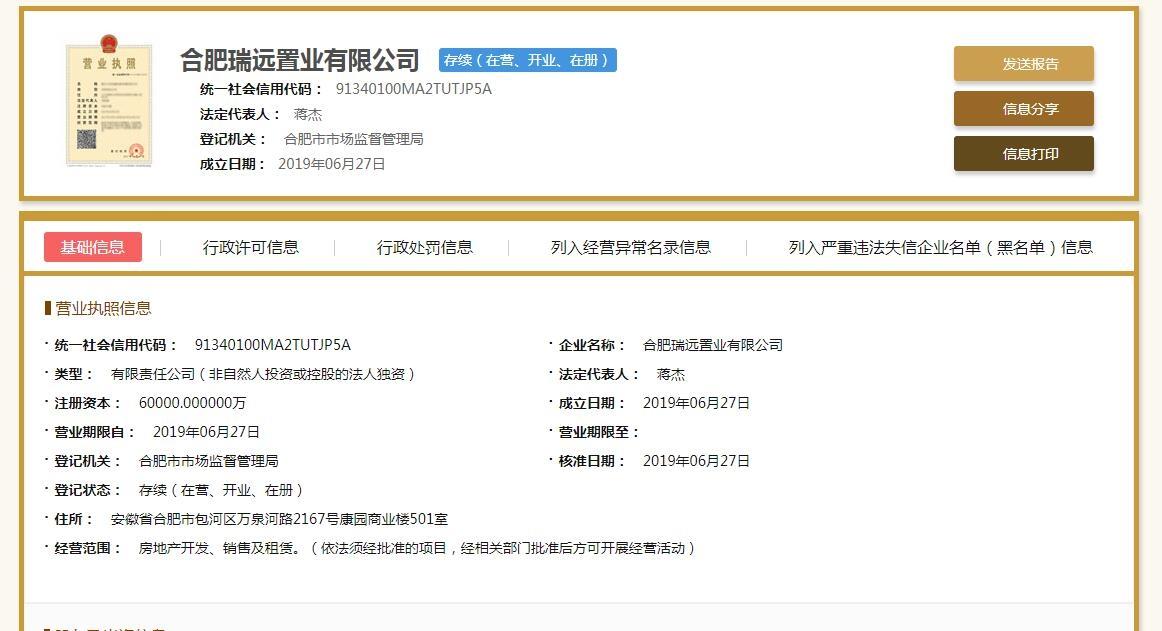Open the 行政处罚信息 tab

[x=424, y=247]
